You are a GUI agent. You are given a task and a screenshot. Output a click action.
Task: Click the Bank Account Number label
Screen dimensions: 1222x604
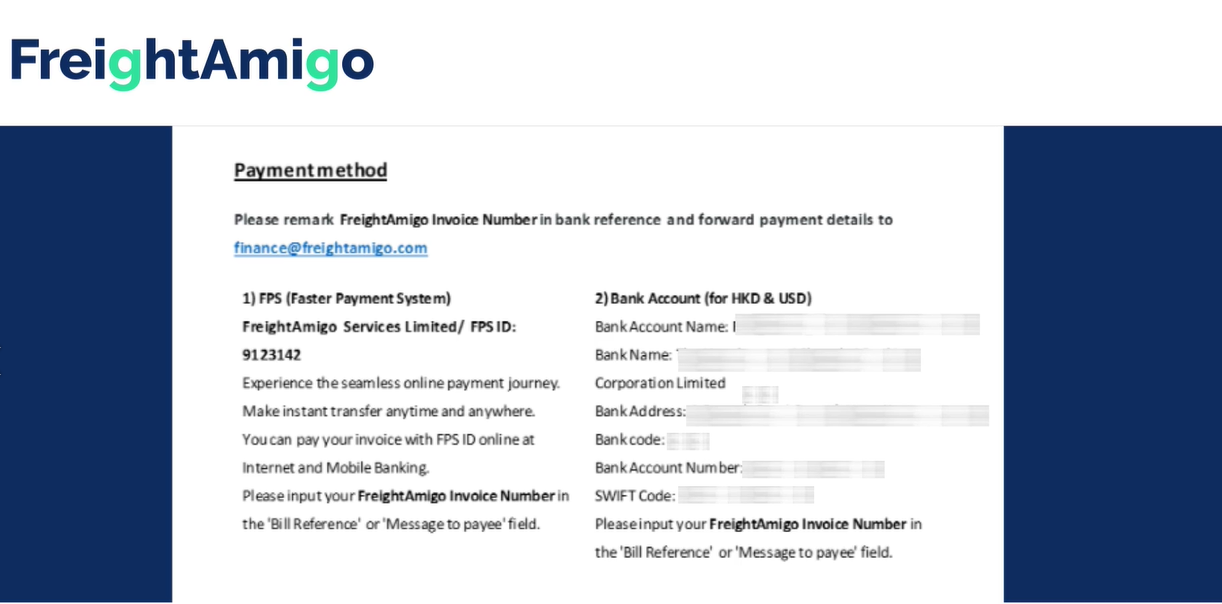(668, 468)
